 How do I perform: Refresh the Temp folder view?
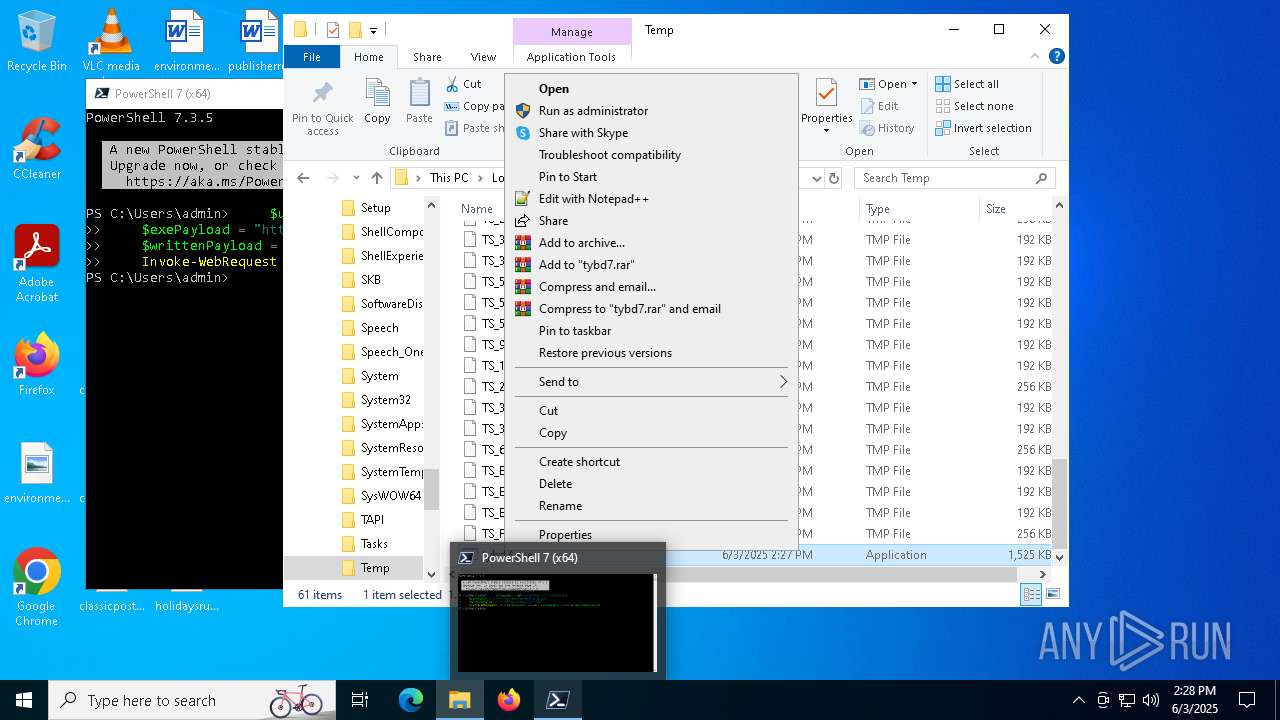click(836, 178)
